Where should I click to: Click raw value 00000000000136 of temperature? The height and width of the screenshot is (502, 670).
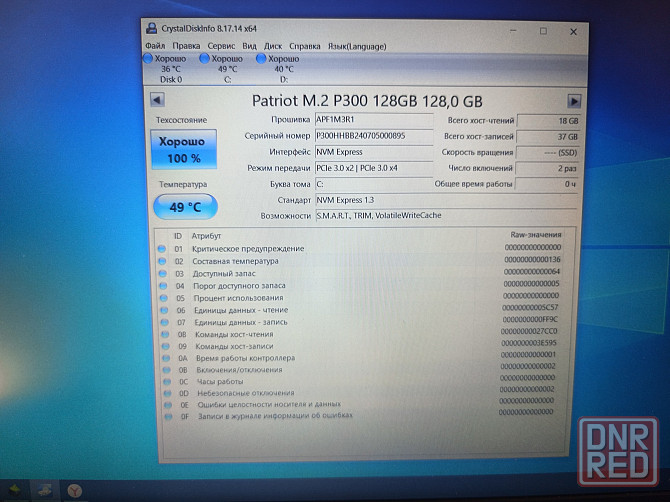pos(532,259)
